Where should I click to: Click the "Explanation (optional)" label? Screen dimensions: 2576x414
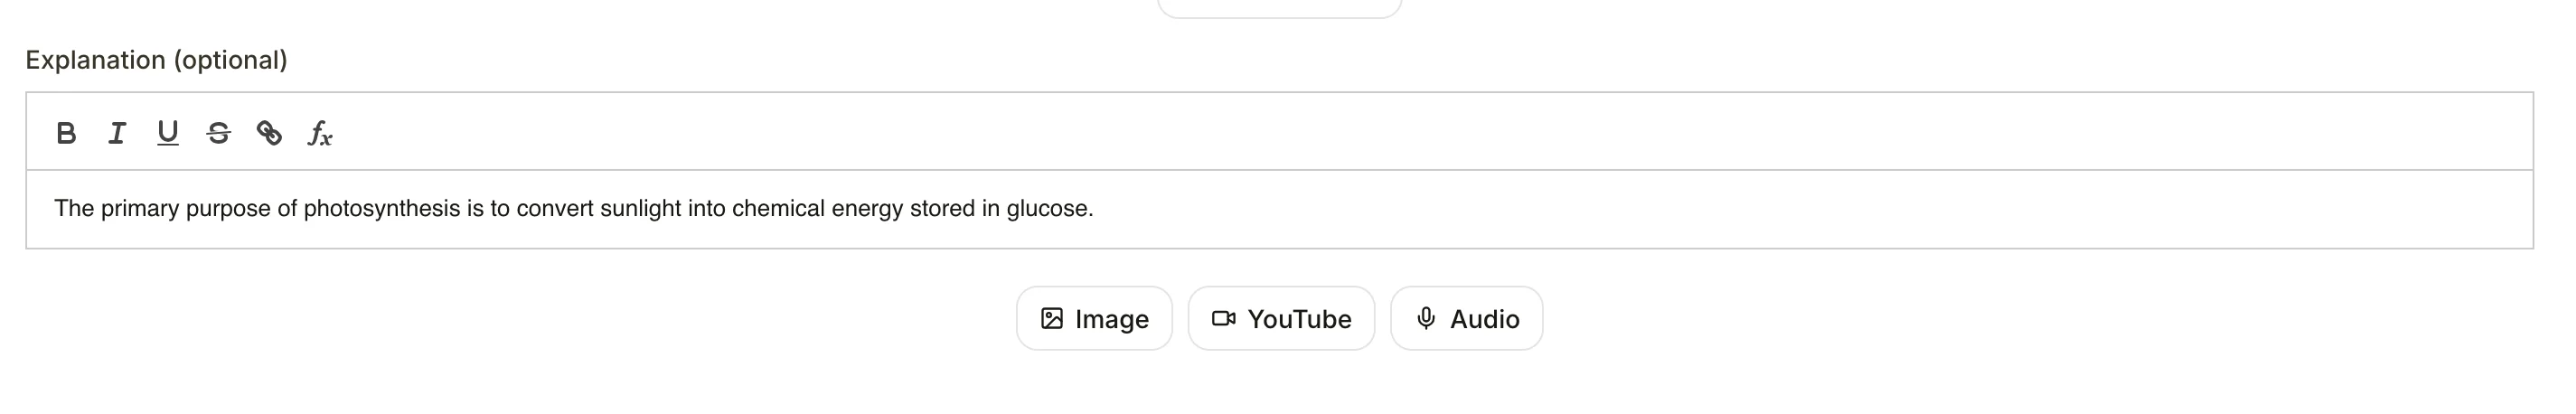pyautogui.click(x=156, y=60)
